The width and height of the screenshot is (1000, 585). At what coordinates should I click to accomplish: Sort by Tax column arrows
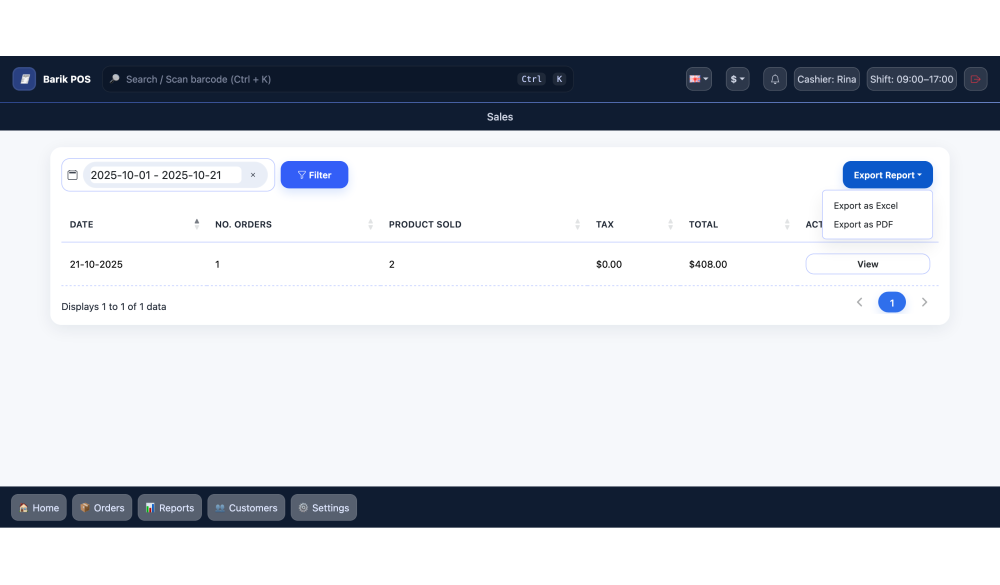671,224
